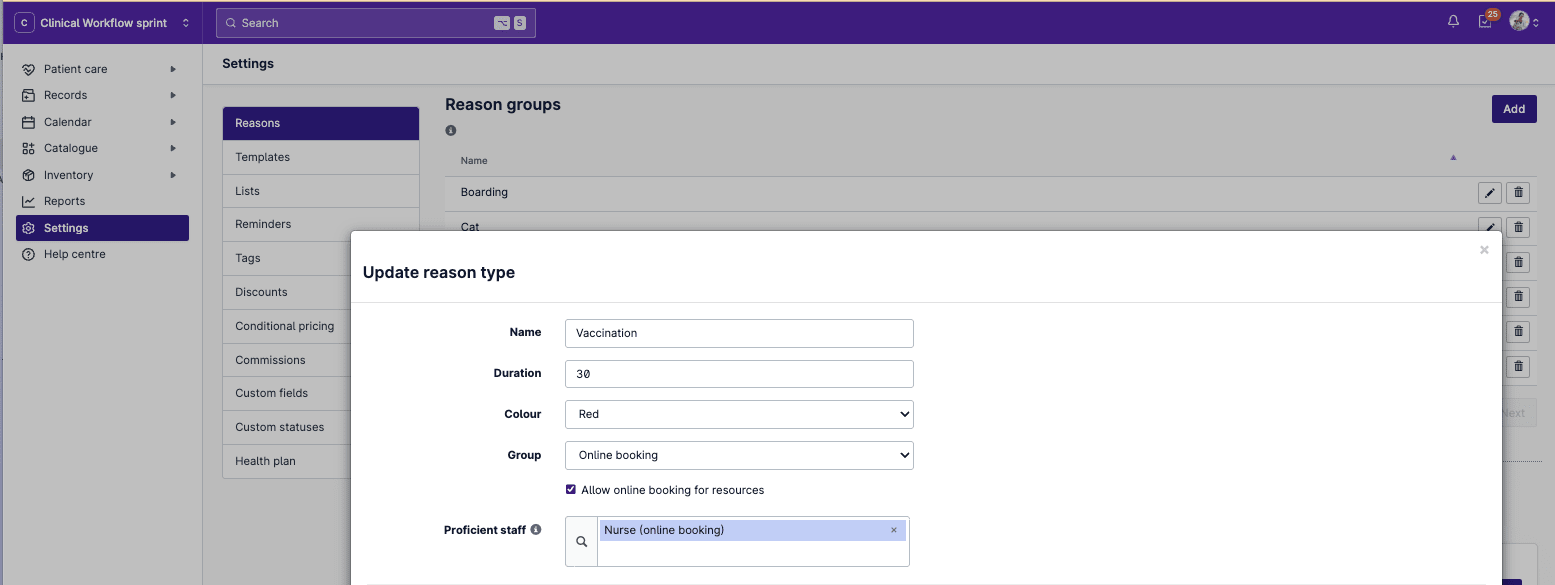Select the Boarding row text

484,192
